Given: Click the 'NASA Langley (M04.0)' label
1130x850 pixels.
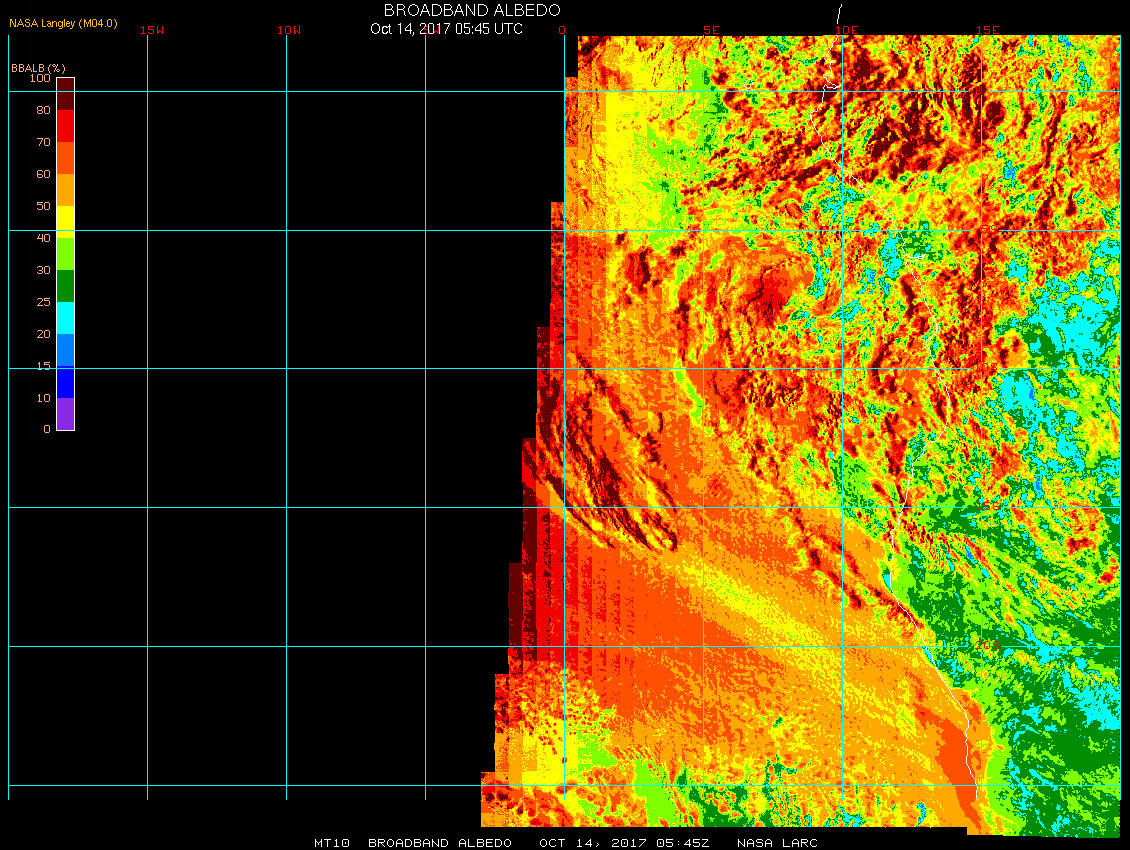Looking at the screenshot, I should pos(63,23).
